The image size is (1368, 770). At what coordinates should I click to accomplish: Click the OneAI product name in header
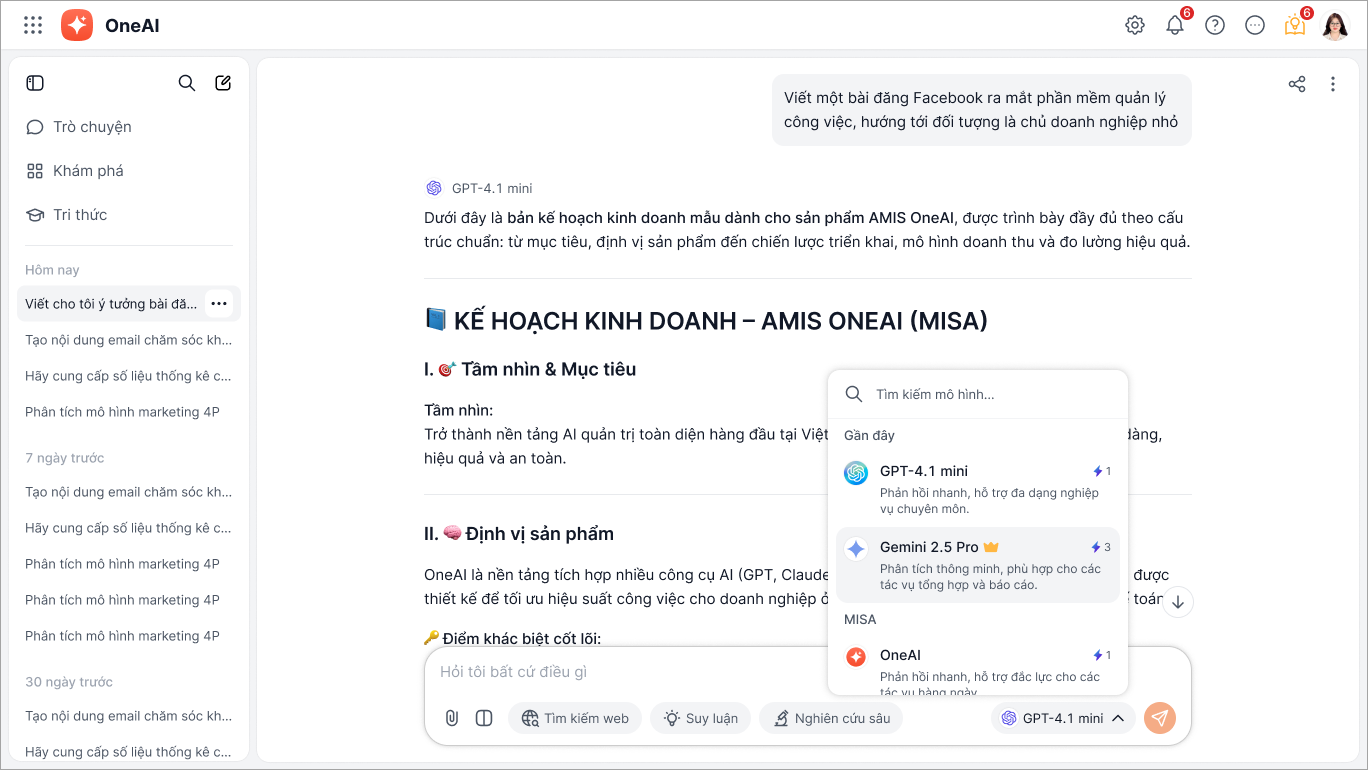coord(132,26)
